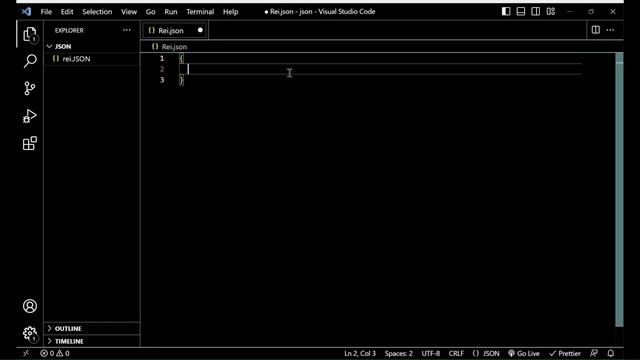
Task: Change Spaces: 2 indentation setting
Action: point(398,353)
